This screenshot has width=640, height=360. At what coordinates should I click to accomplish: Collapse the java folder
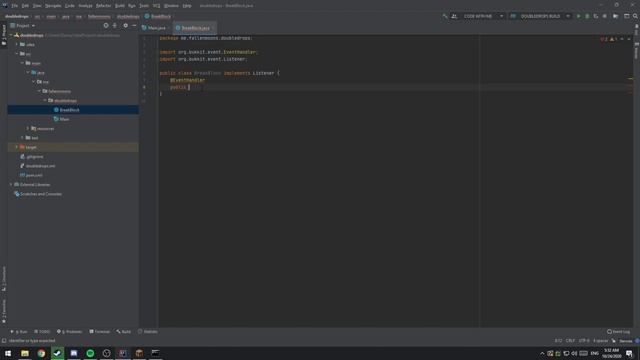coord(28,72)
